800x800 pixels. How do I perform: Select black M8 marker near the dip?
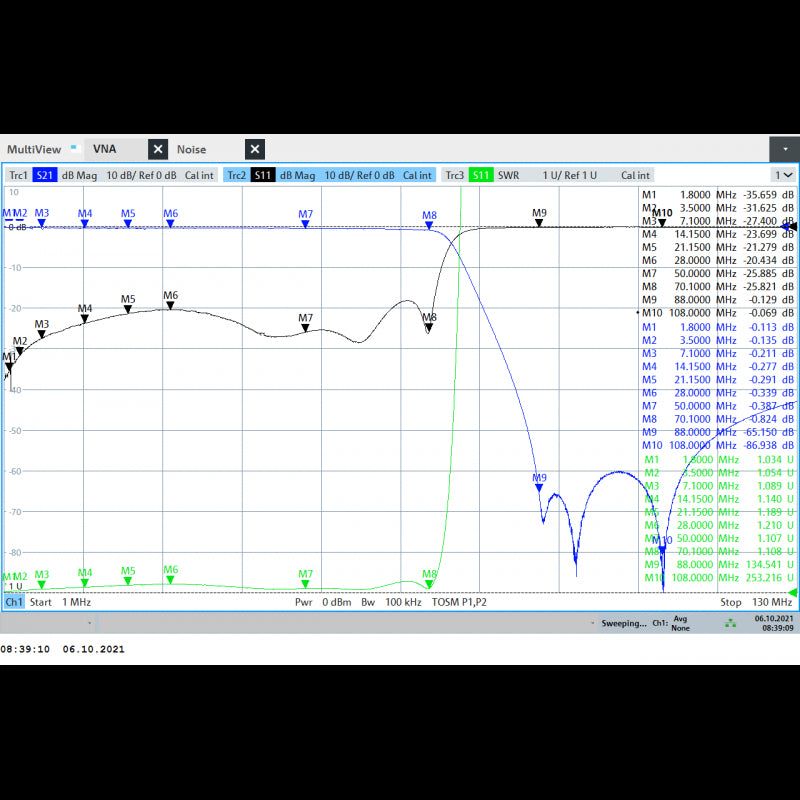429,329
